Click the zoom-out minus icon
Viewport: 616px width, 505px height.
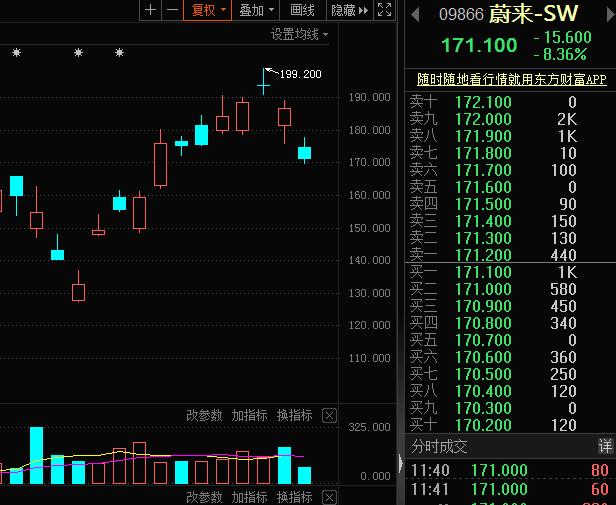tap(172, 10)
